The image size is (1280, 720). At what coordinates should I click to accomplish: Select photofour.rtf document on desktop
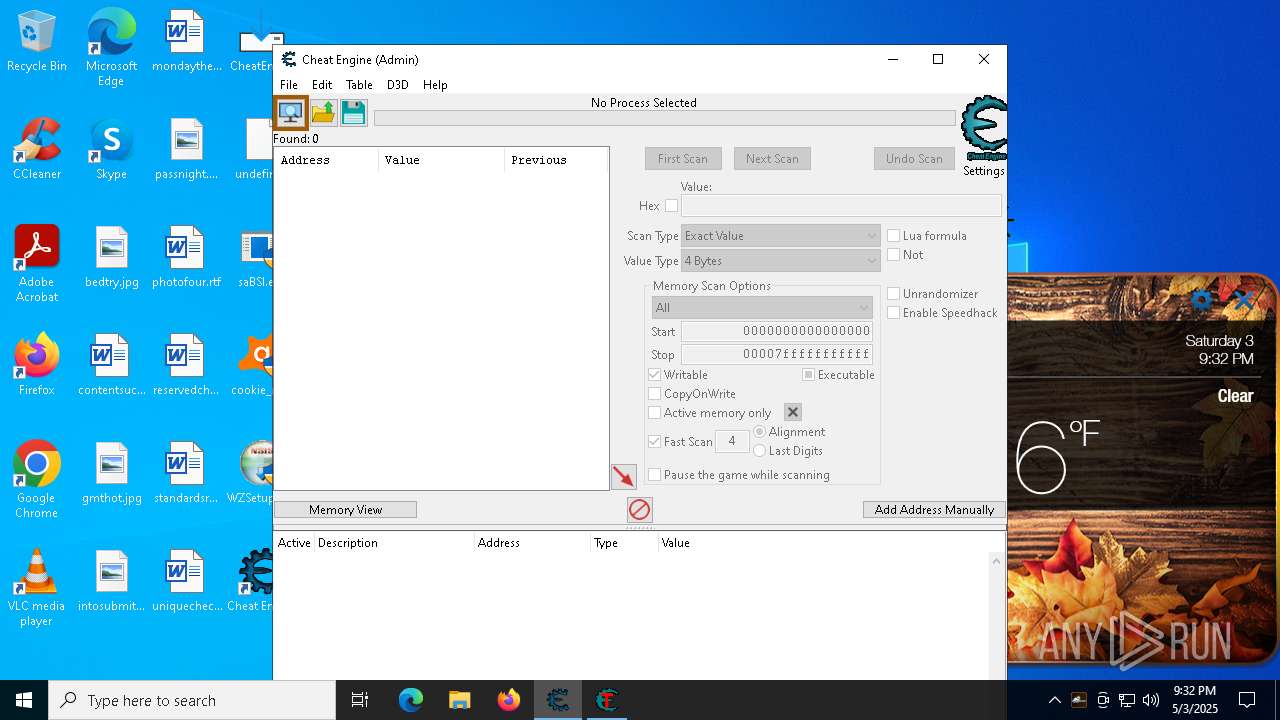[186, 258]
